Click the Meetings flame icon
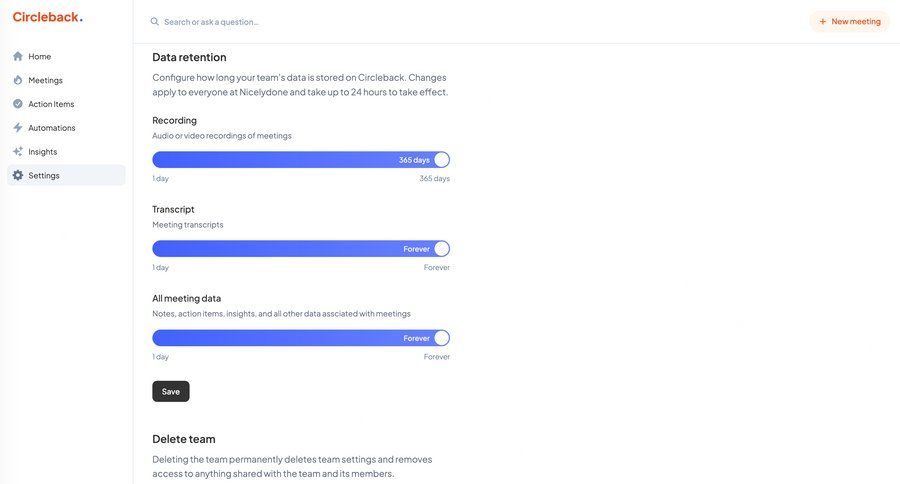This screenshot has width=900, height=484. click(18, 80)
